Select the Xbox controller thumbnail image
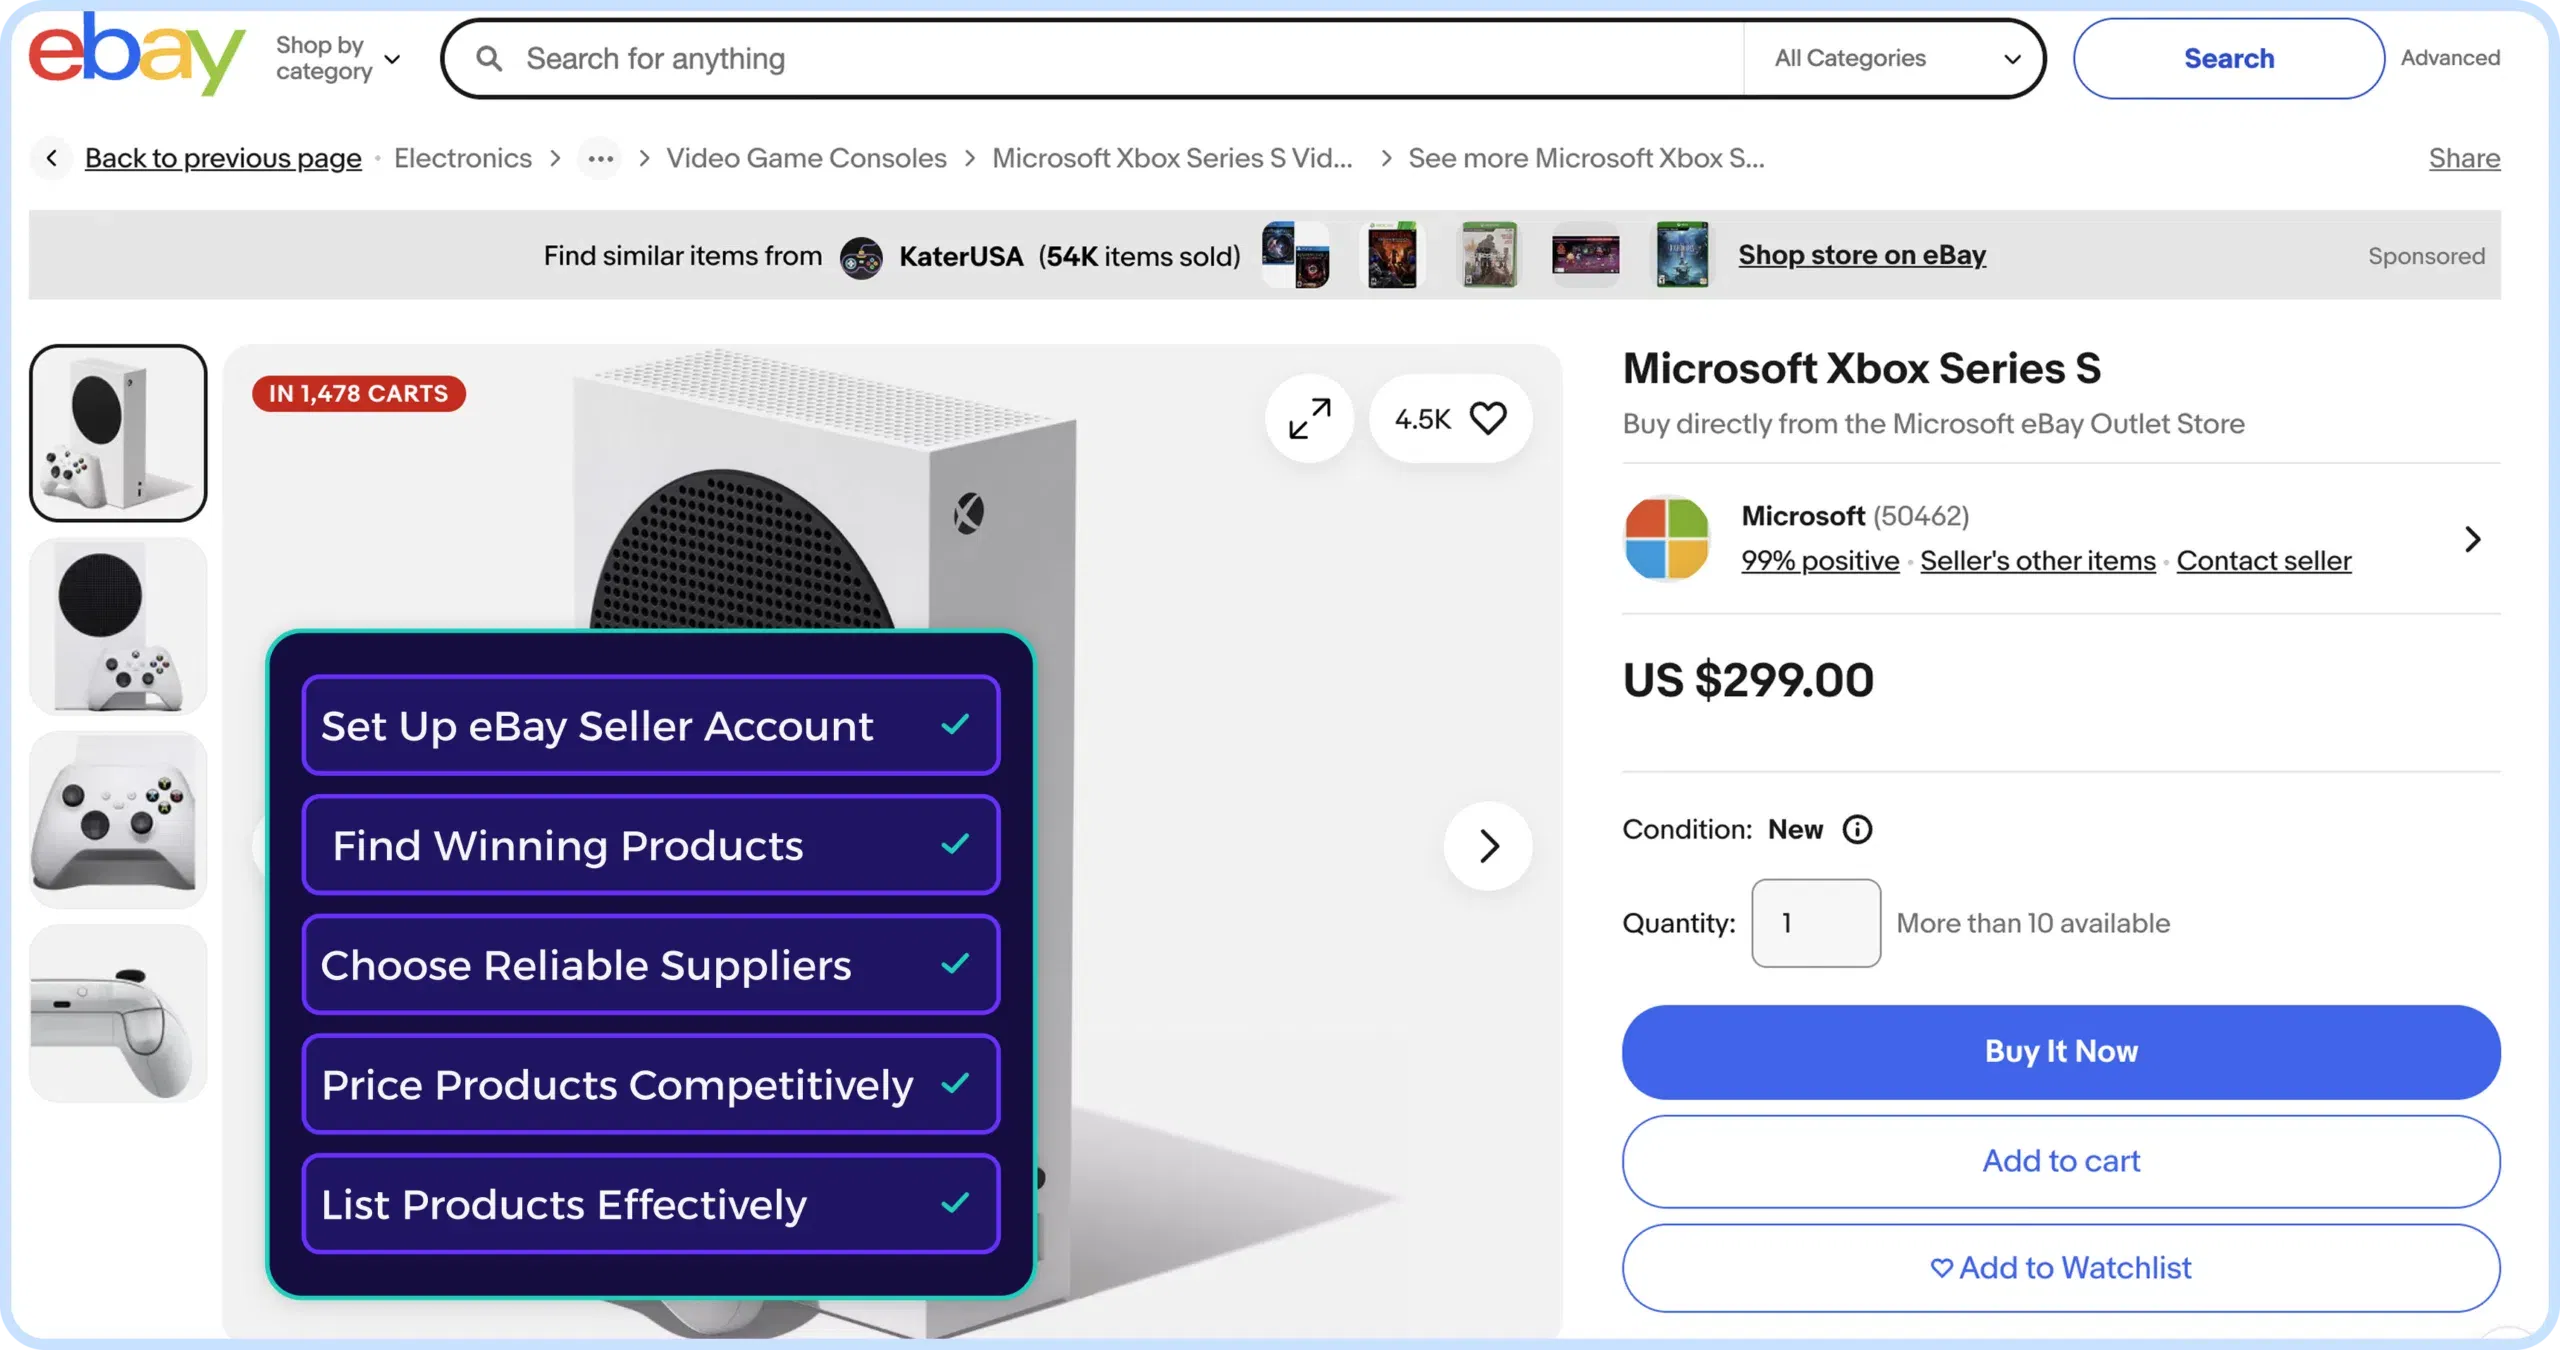The height and width of the screenshot is (1350, 2560). (x=117, y=820)
